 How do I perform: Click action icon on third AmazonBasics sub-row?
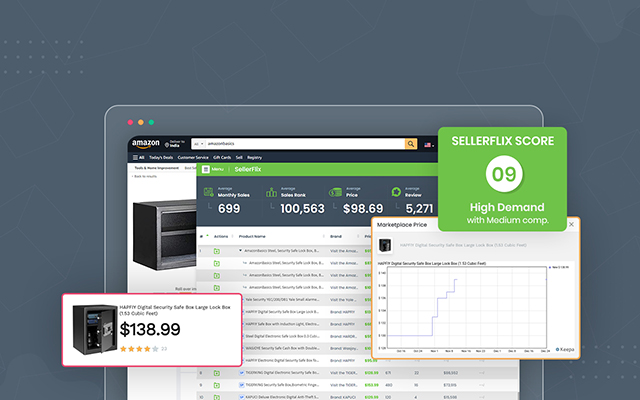217,288
